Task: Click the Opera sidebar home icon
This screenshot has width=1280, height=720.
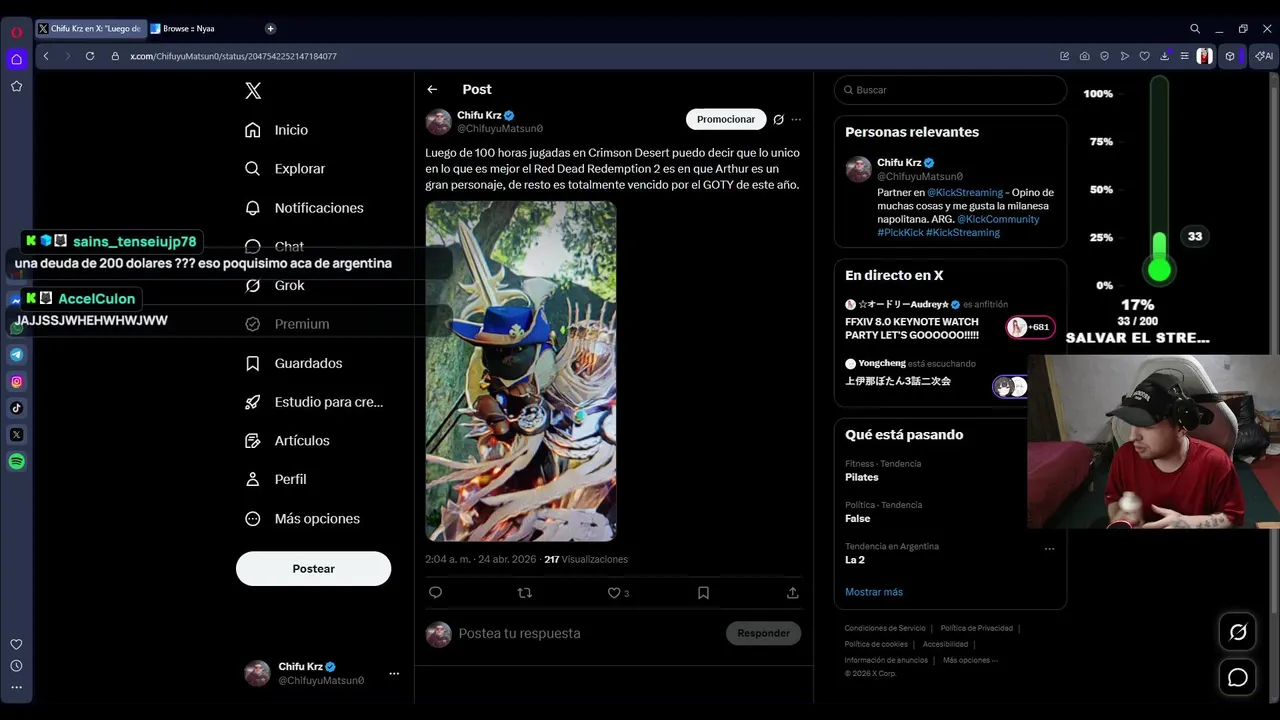Action: pyautogui.click(x=16, y=60)
